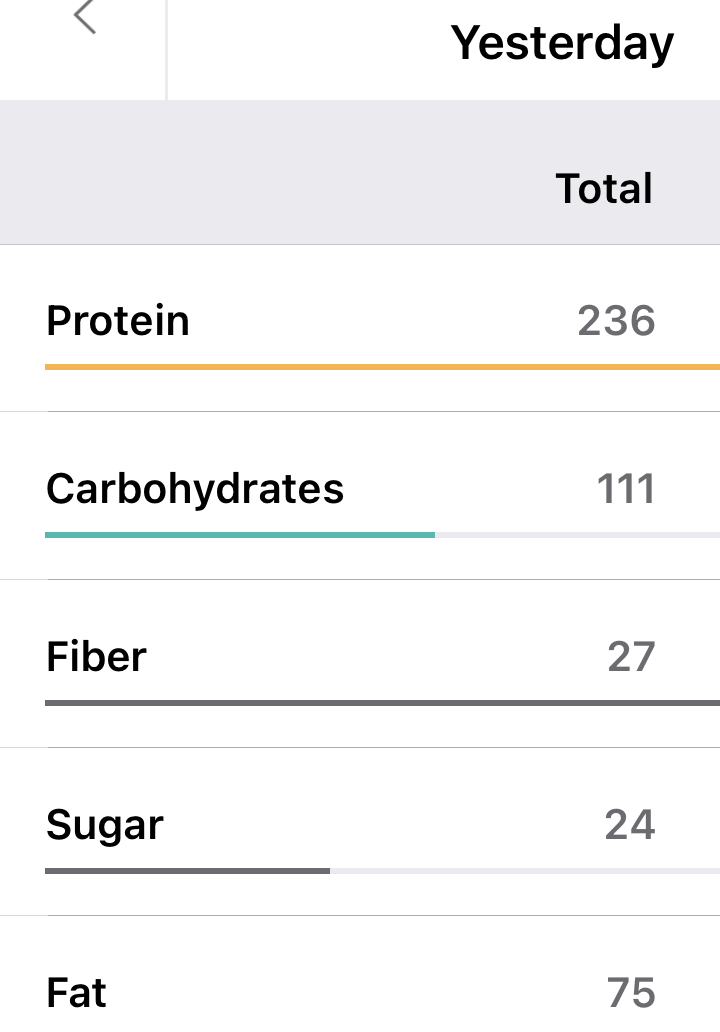
Task: Click the dark gray Fiber progress bar
Action: [x=380, y=703]
